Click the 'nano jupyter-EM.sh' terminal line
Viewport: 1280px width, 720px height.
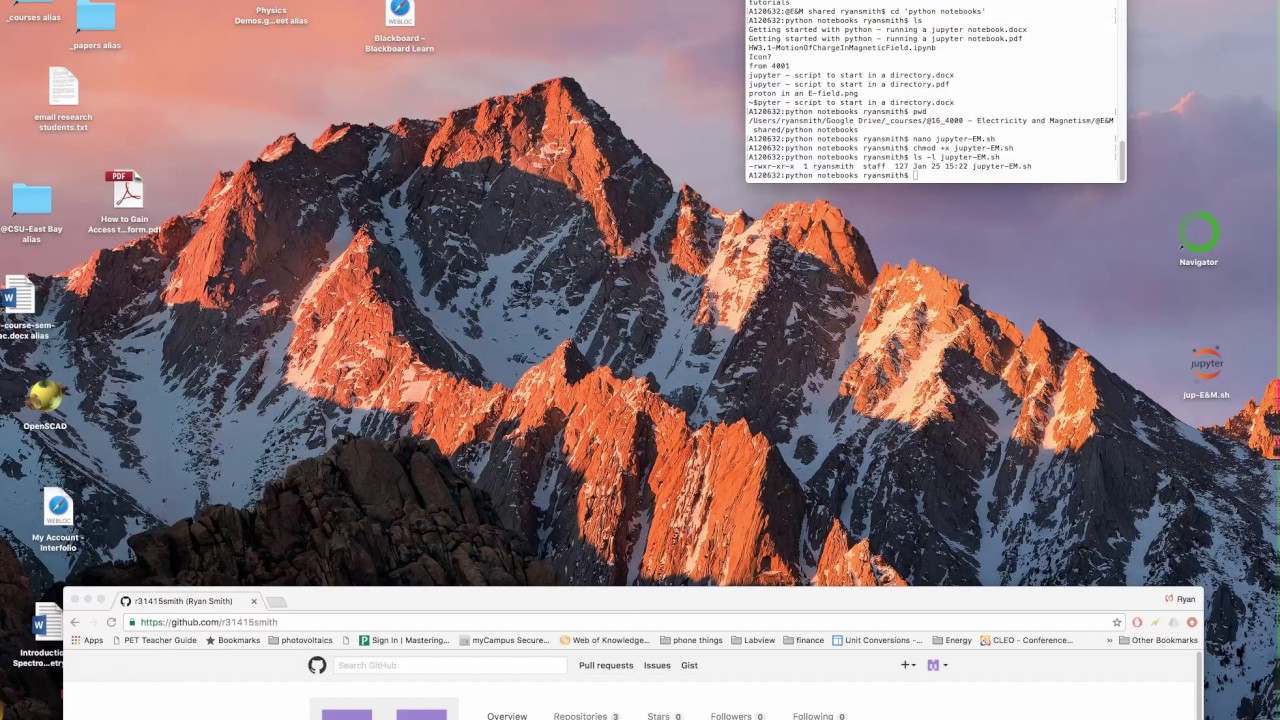tap(873, 139)
